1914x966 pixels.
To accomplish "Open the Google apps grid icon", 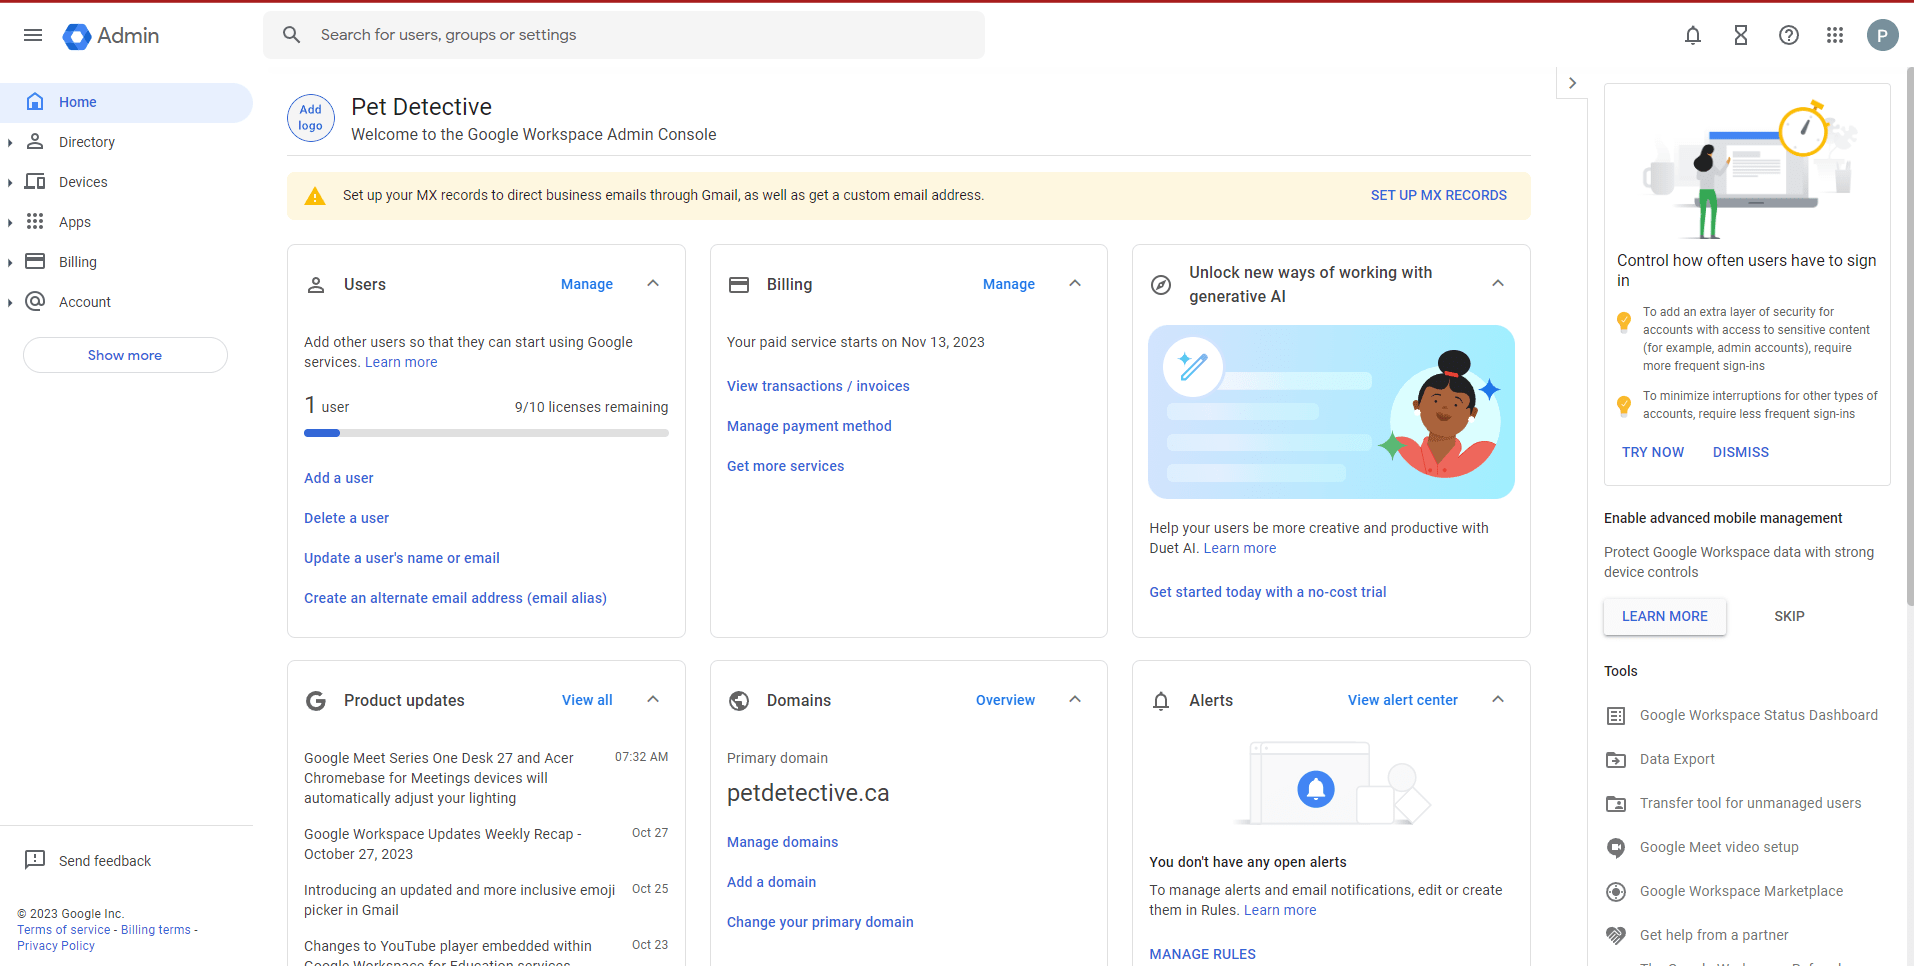I will click(x=1834, y=35).
